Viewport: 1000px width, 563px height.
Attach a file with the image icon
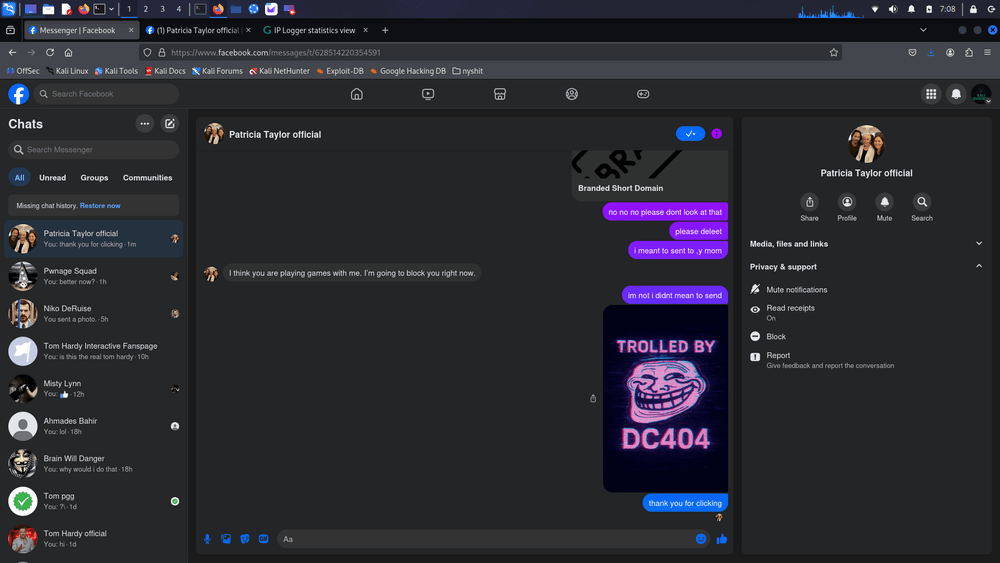point(226,539)
